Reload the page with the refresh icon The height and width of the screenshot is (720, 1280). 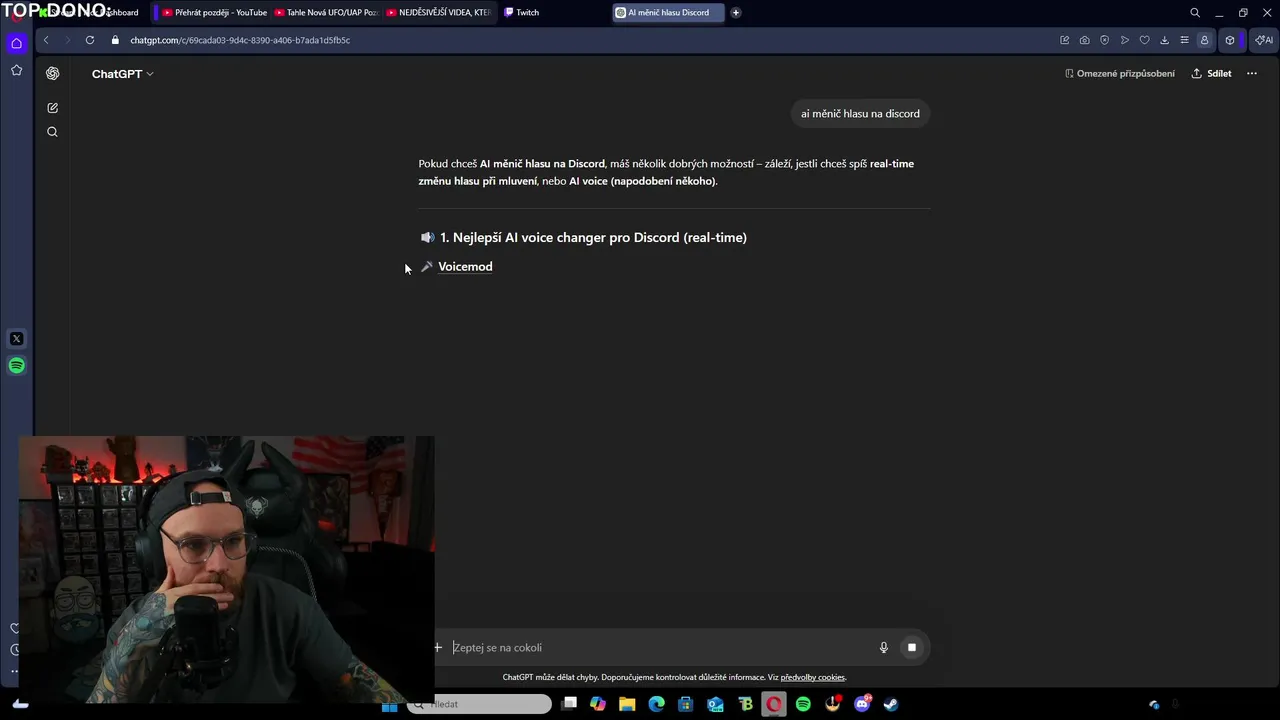[90, 40]
